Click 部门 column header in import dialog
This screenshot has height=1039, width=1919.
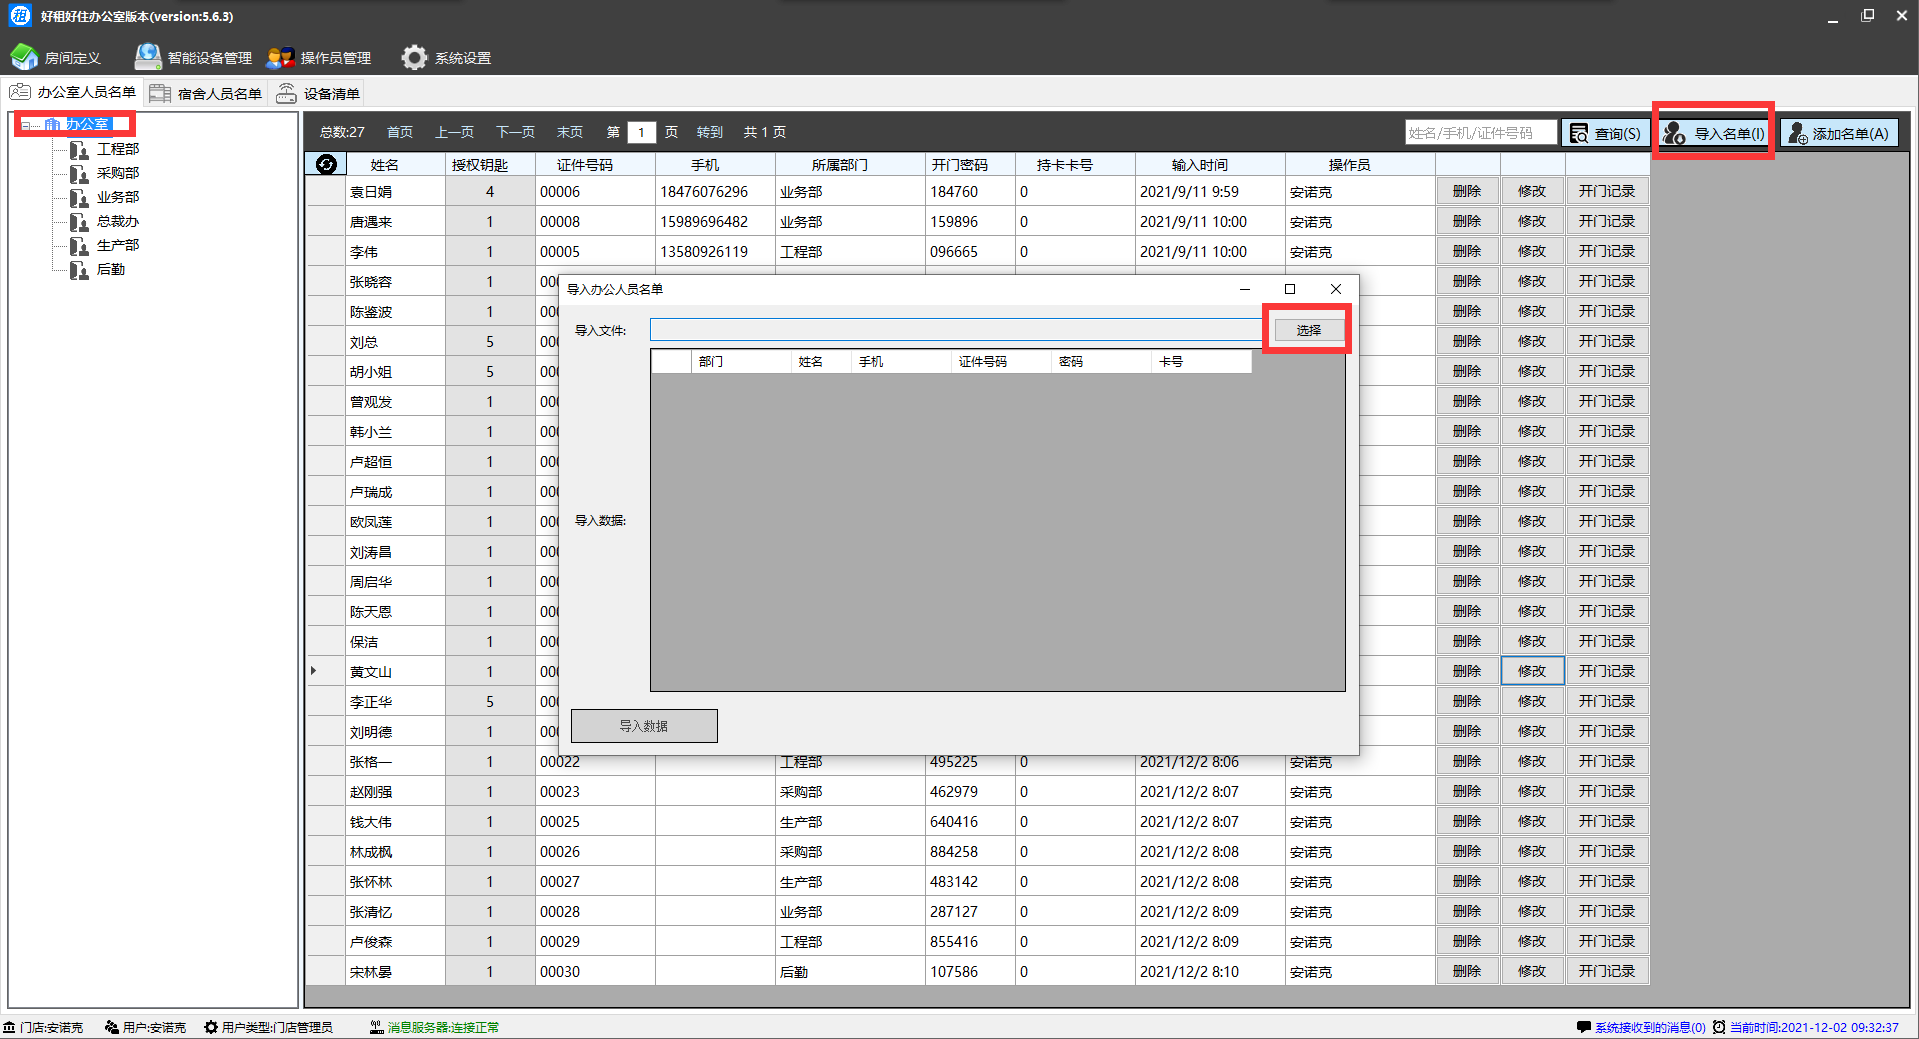coord(742,361)
